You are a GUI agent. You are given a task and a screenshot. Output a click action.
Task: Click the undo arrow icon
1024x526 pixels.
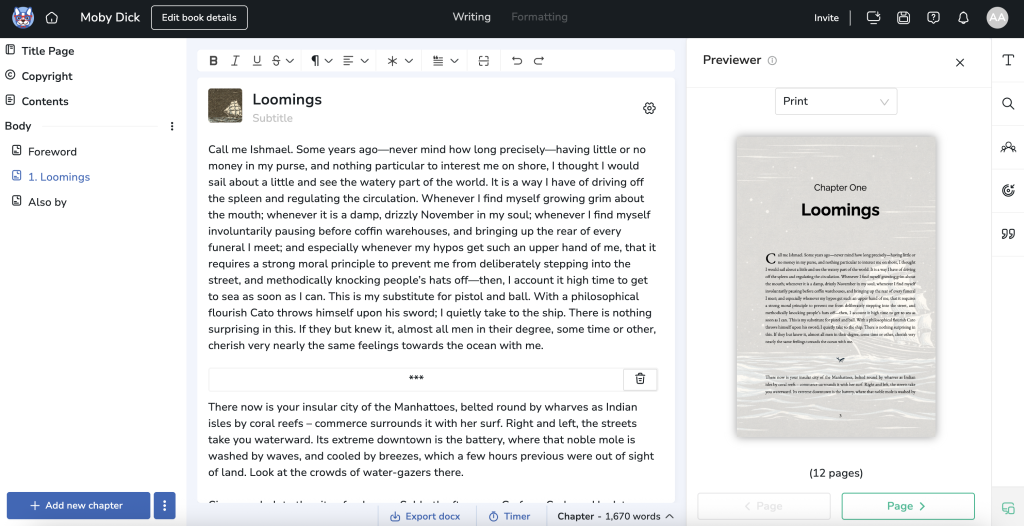coord(517,61)
